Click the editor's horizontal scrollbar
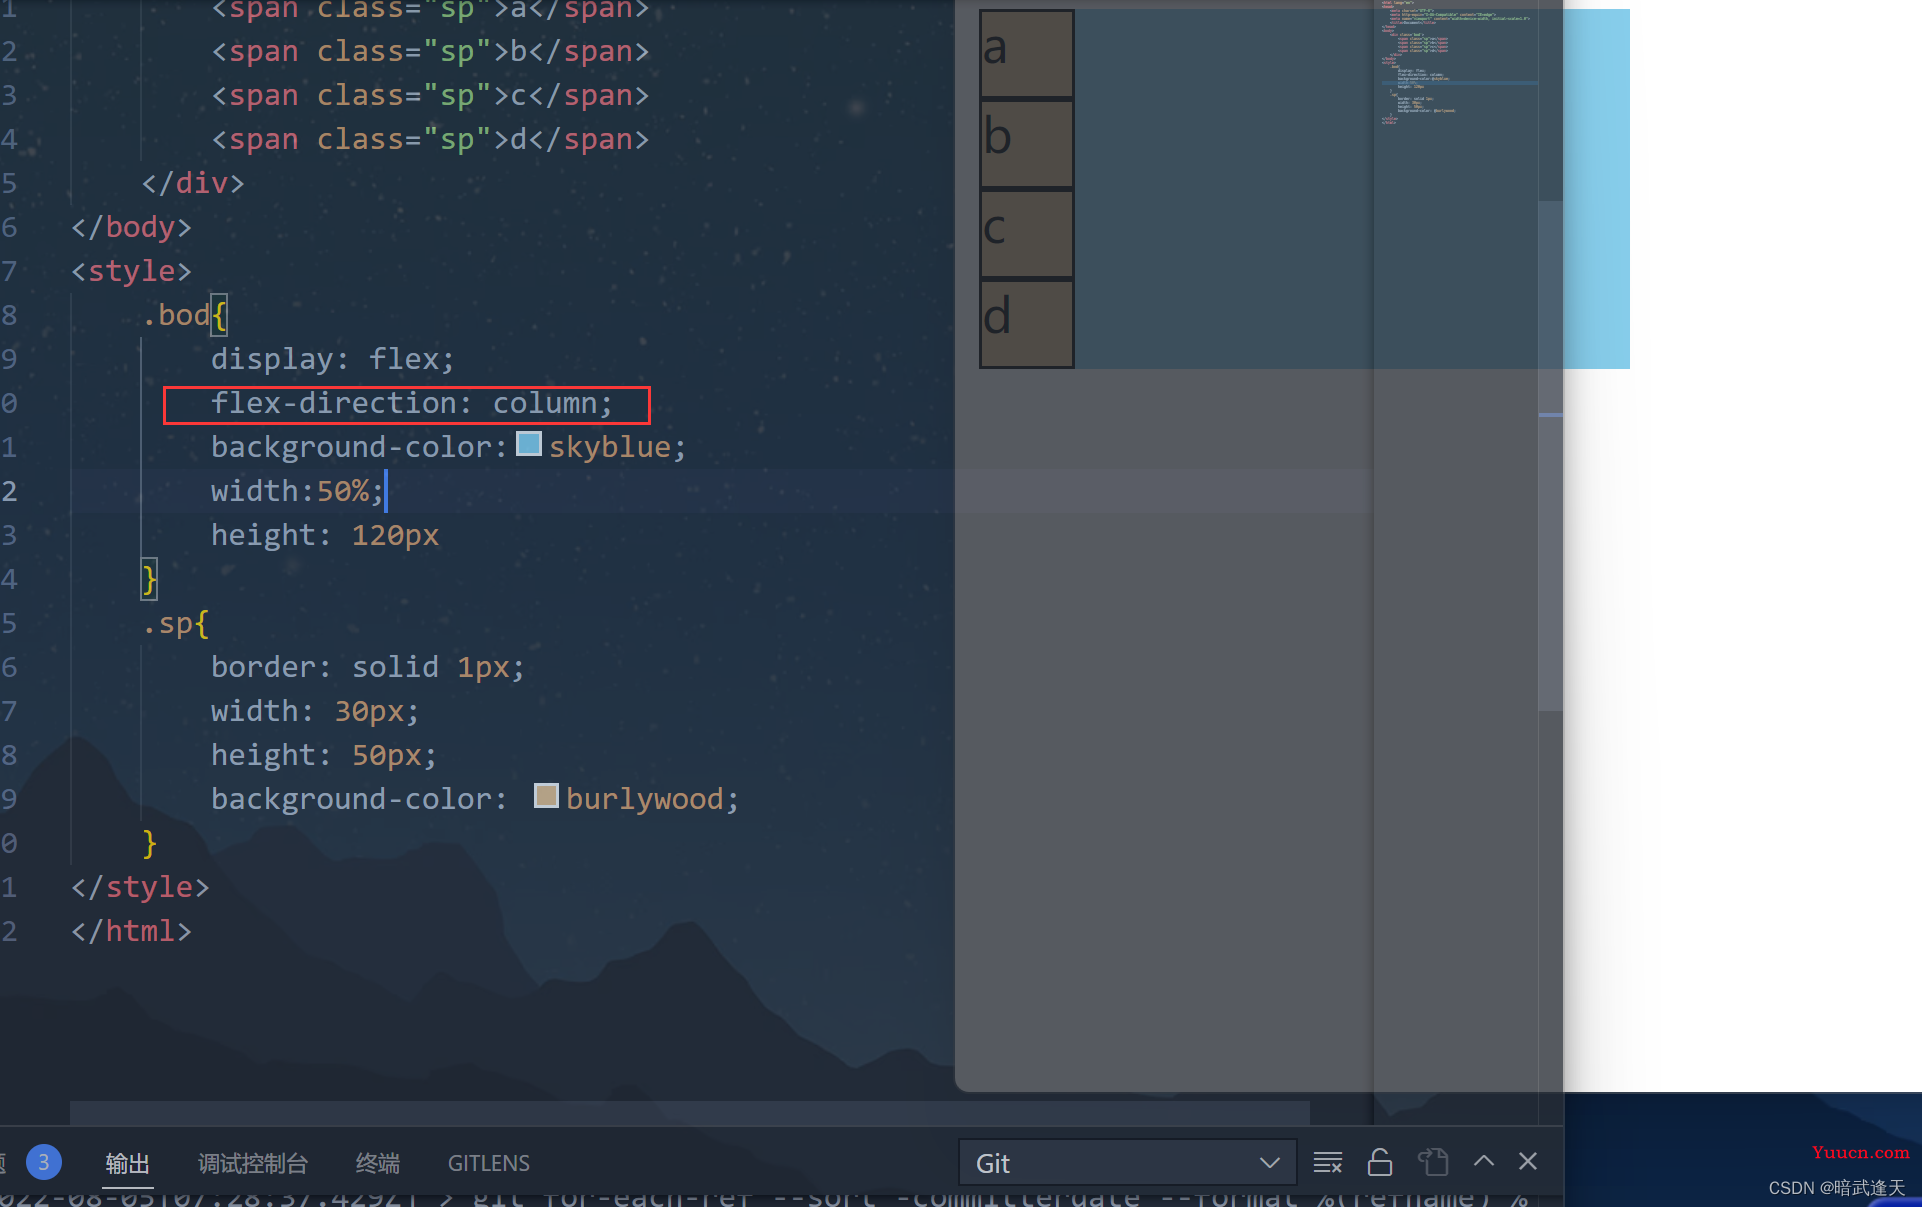This screenshot has height=1207, width=1922. click(x=690, y=1112)
